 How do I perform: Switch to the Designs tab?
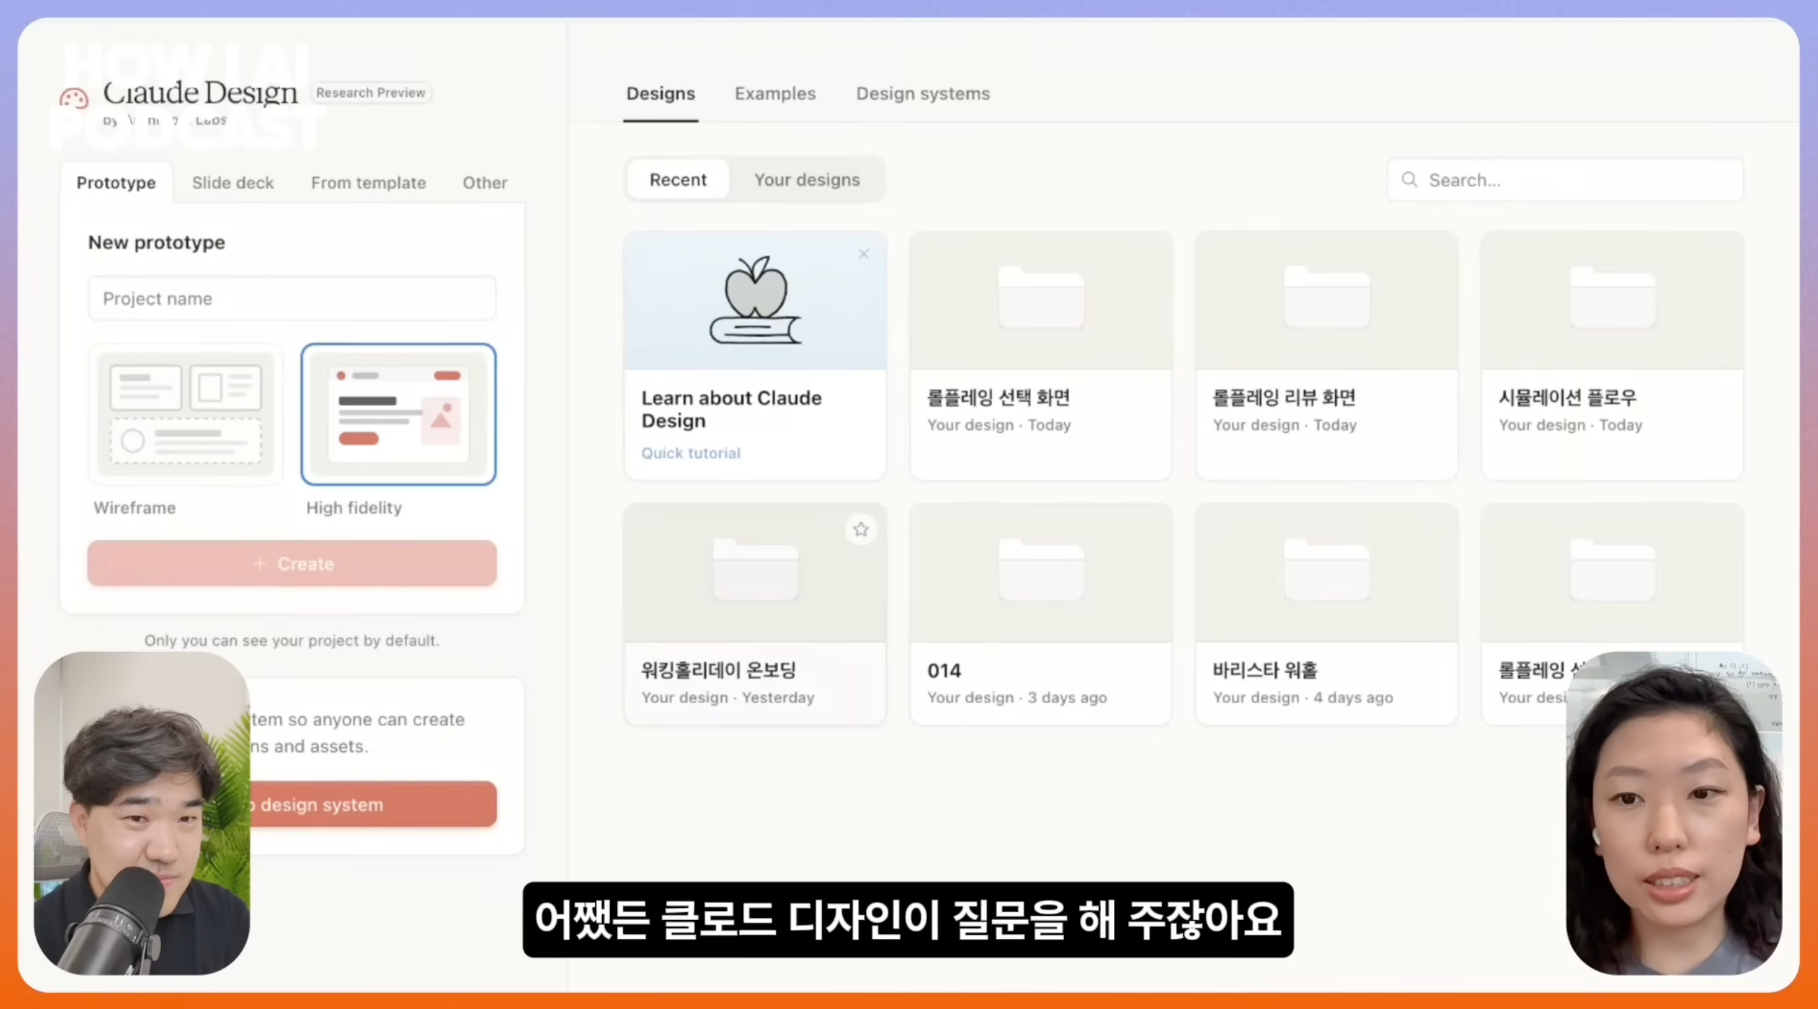pos(661,94)
